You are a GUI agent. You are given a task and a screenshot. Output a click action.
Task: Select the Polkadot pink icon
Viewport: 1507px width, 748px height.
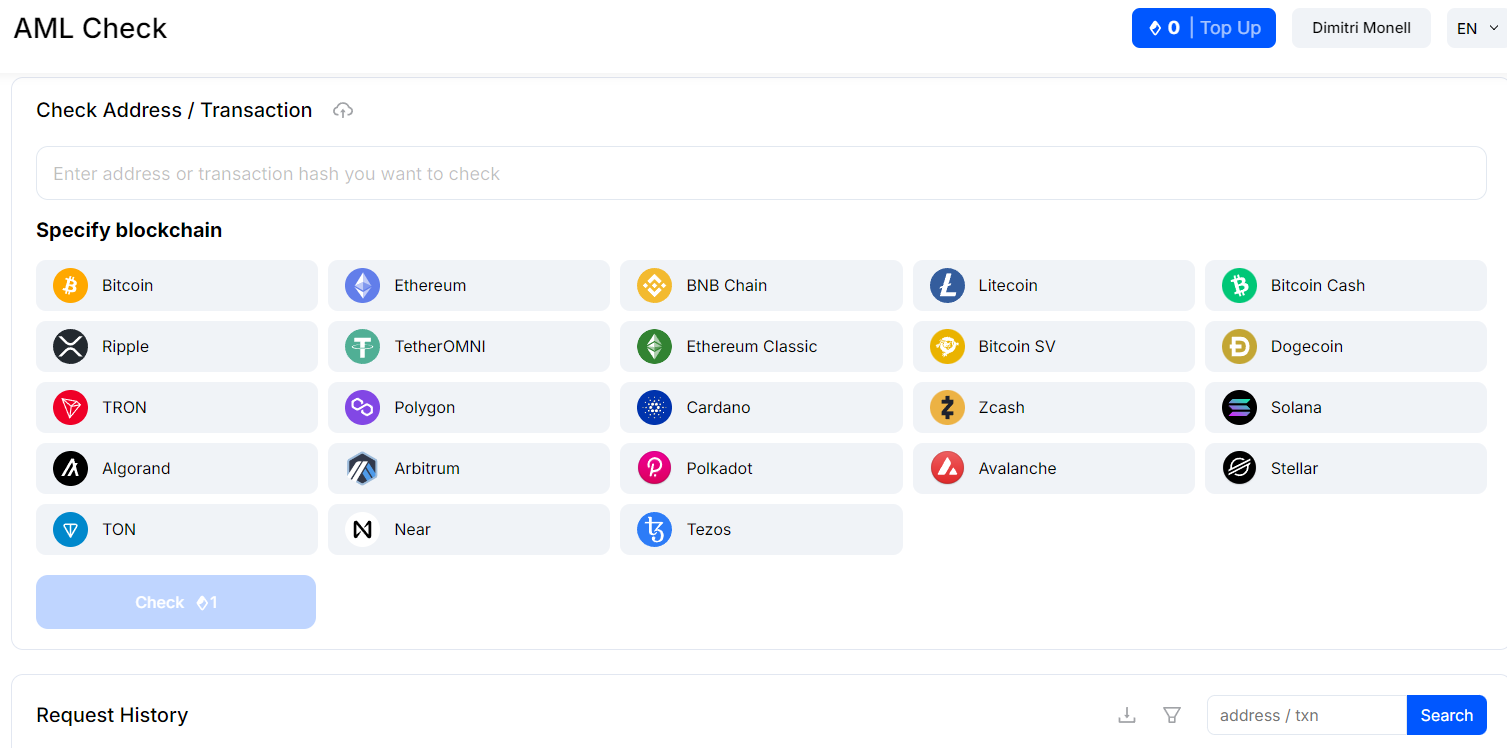tap(654, 469)
